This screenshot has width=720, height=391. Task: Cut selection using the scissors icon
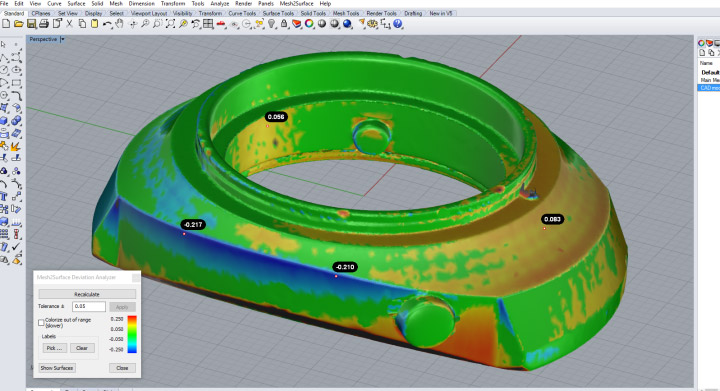click(69, 24)
